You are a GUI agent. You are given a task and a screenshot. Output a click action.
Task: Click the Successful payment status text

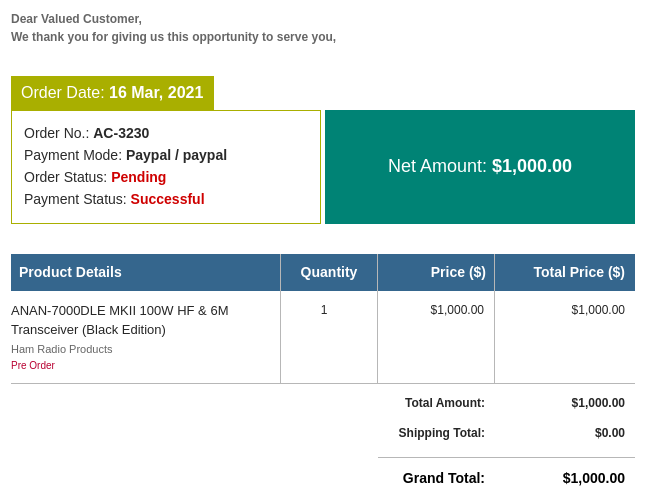pyautogui.click(x=167, y=199)
